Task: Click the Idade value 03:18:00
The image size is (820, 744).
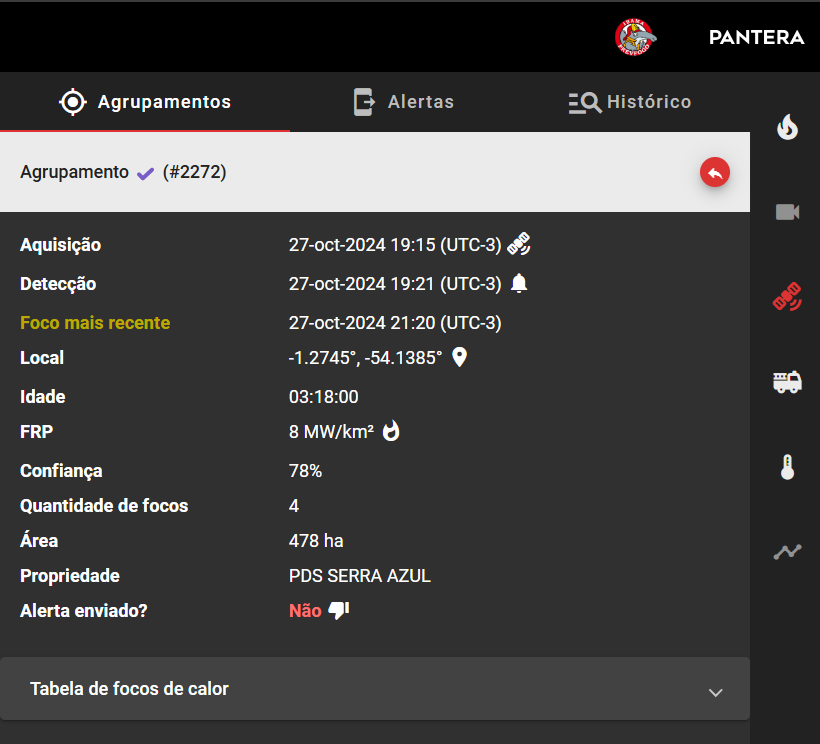Action: [x=324, y=397]
